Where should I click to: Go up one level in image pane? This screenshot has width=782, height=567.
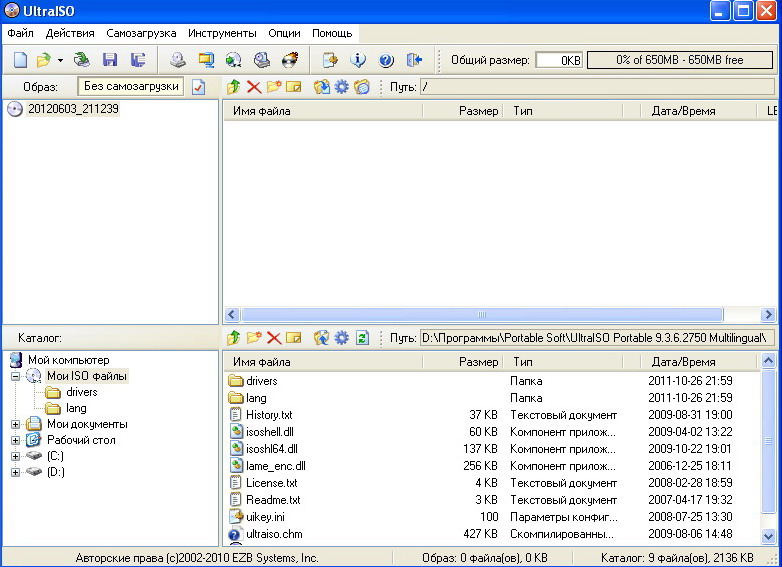pos(233,87)
